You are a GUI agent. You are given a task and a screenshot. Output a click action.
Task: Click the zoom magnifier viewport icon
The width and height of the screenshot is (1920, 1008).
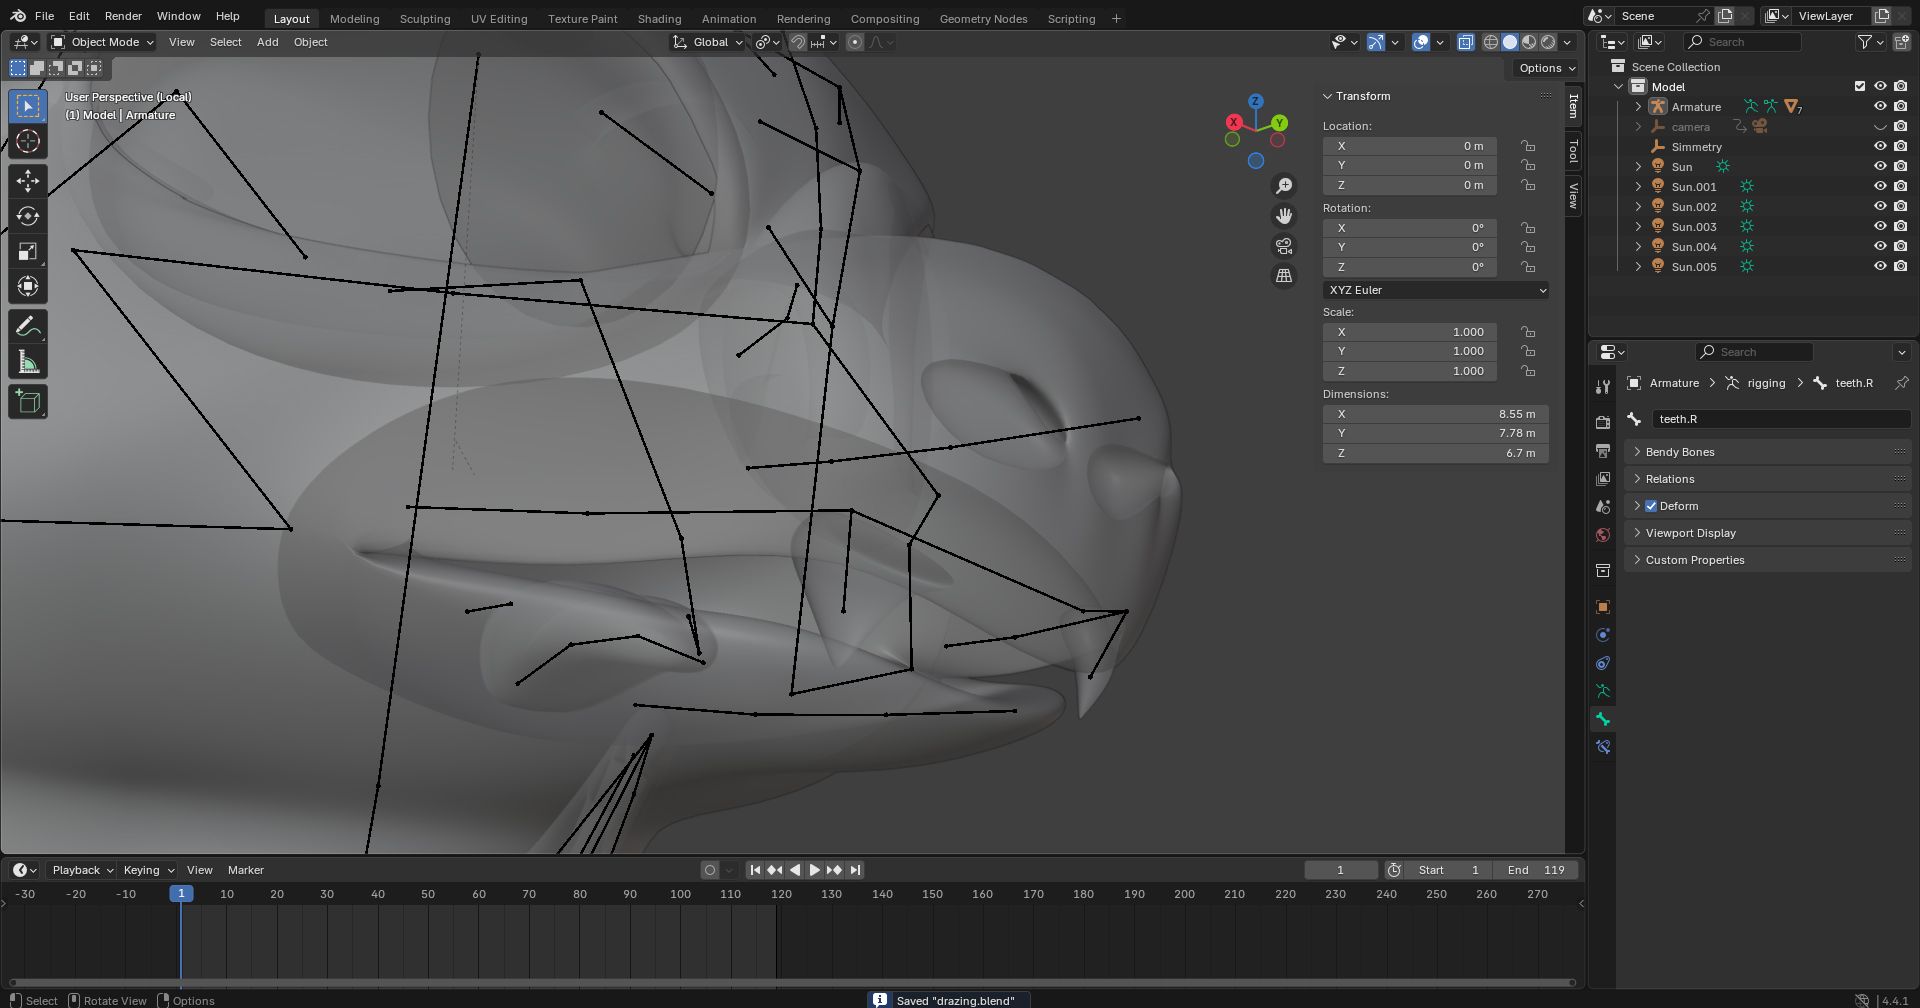coord(1284,186)
